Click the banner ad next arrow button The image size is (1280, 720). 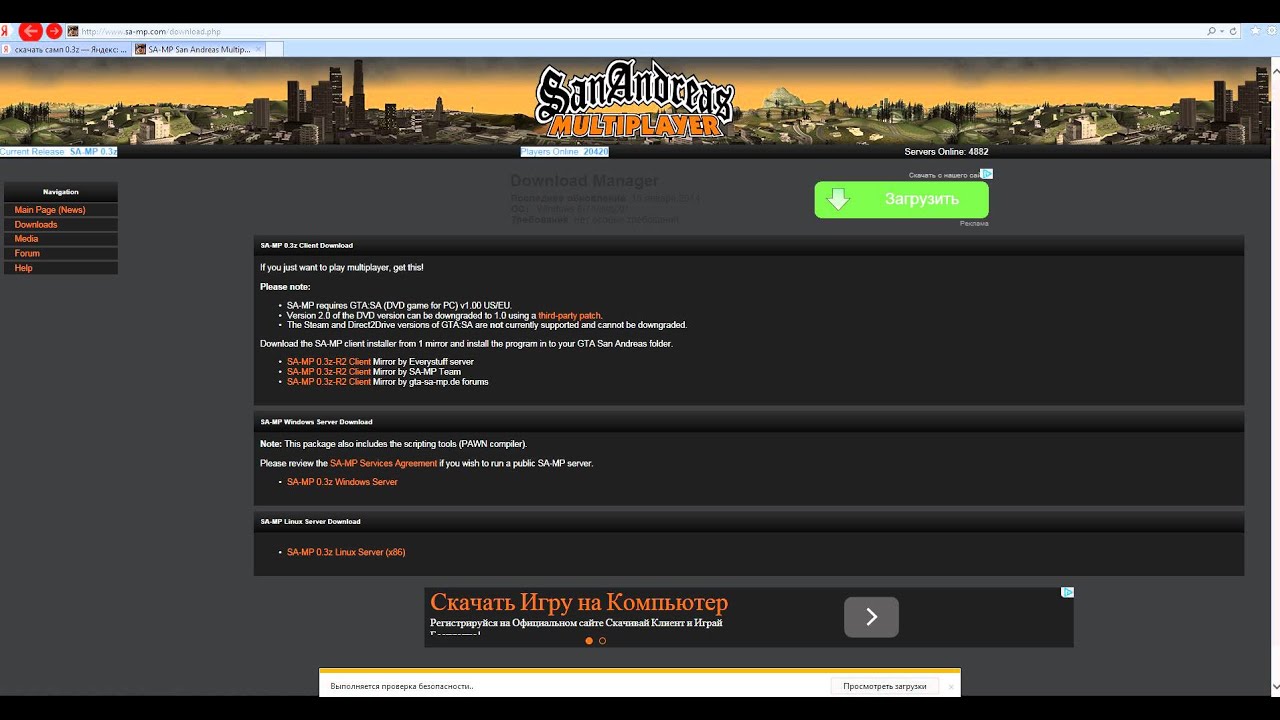click(x=871, y=617)
